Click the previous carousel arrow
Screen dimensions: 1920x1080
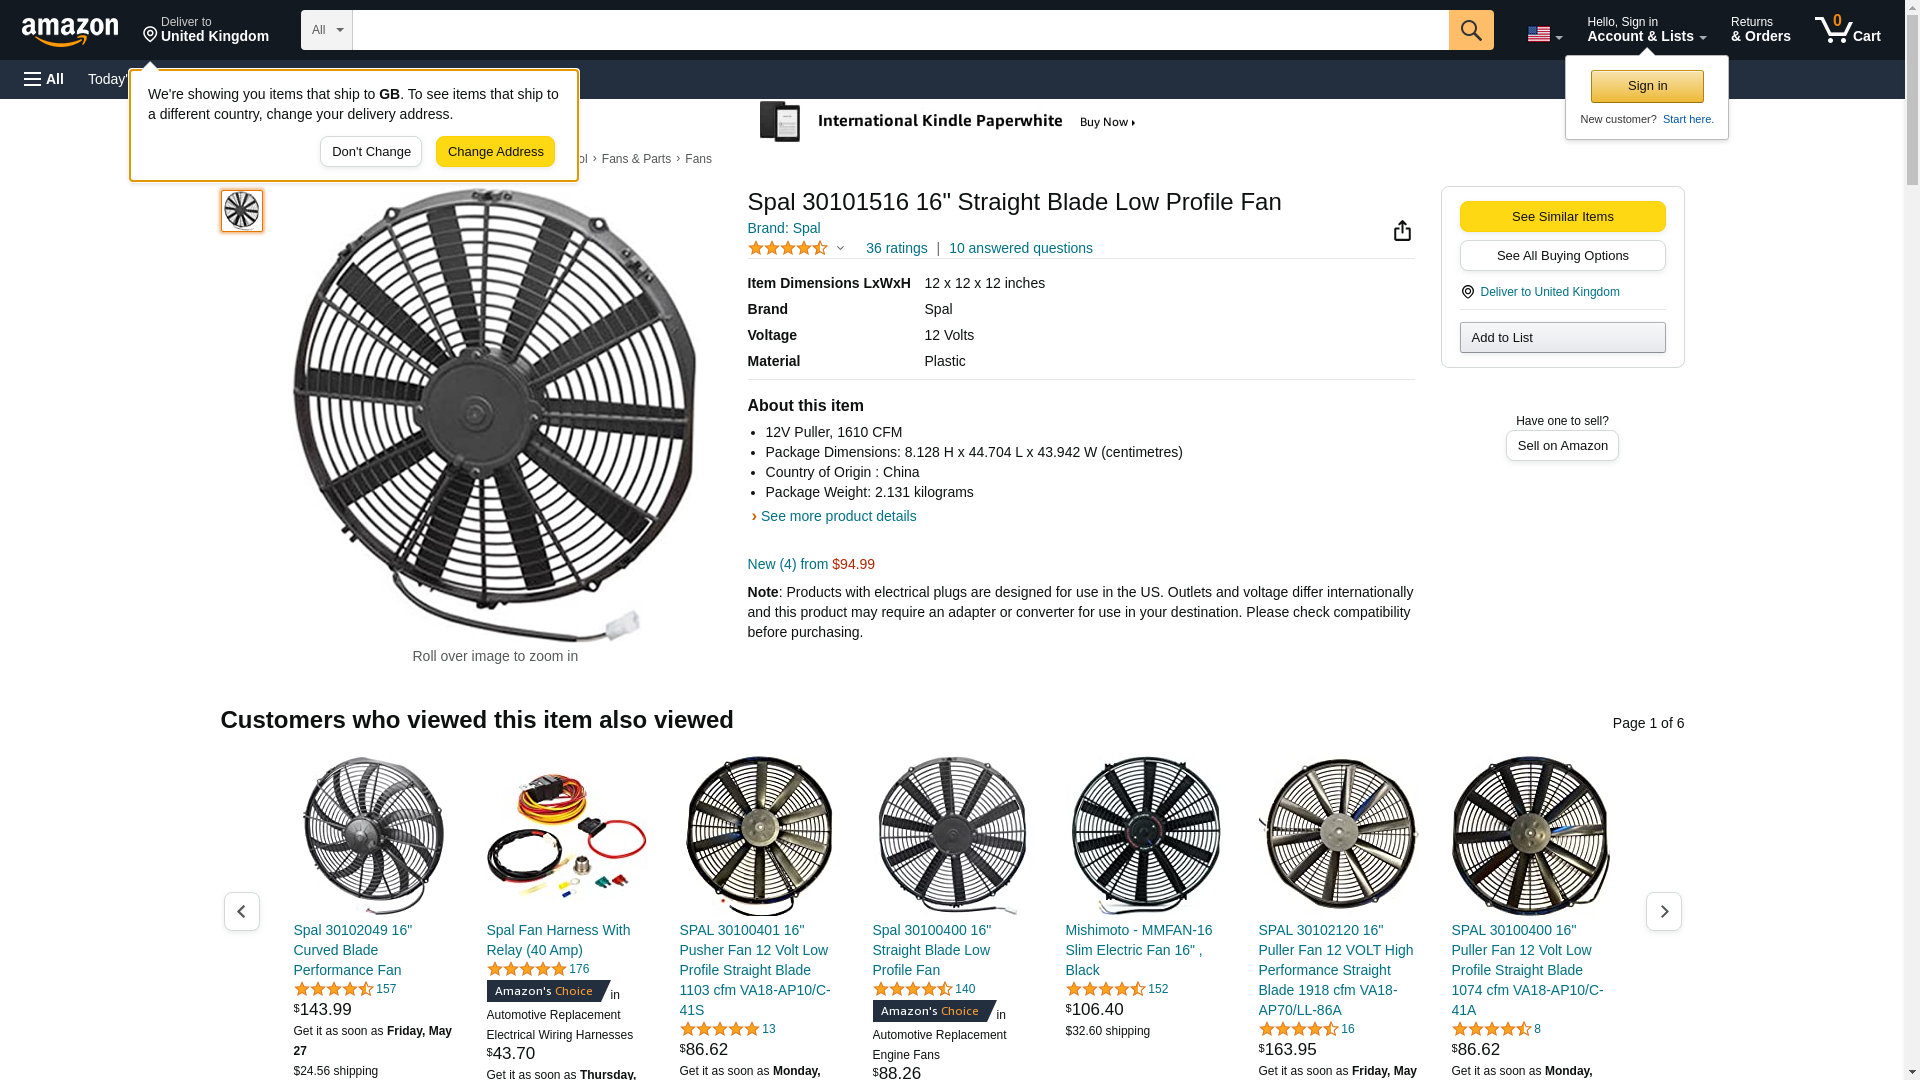click(x=241, y=911)
